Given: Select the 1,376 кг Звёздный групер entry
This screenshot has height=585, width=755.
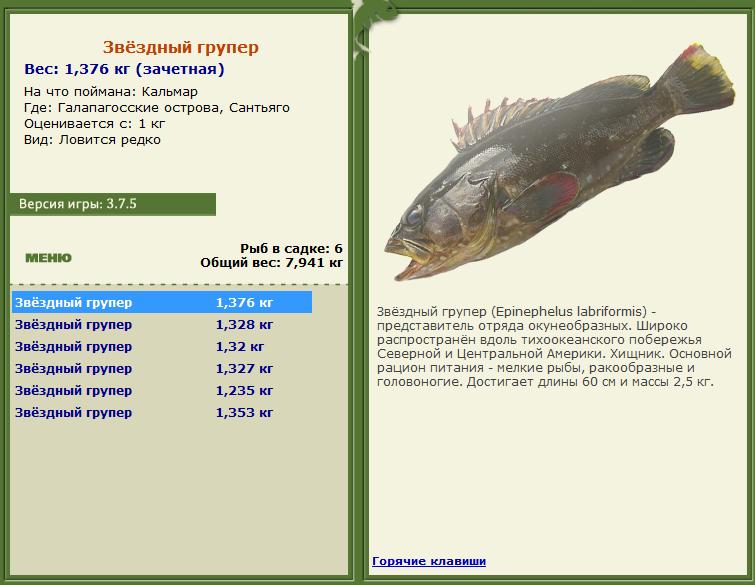Looking at the screenshot, I should (x=162, y=302).
